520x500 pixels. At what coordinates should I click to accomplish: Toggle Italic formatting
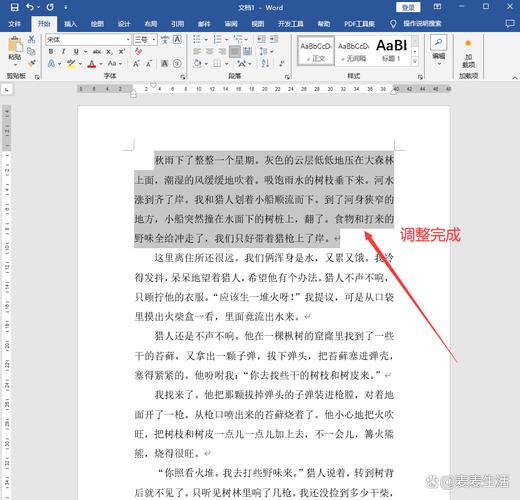[63, 51]
